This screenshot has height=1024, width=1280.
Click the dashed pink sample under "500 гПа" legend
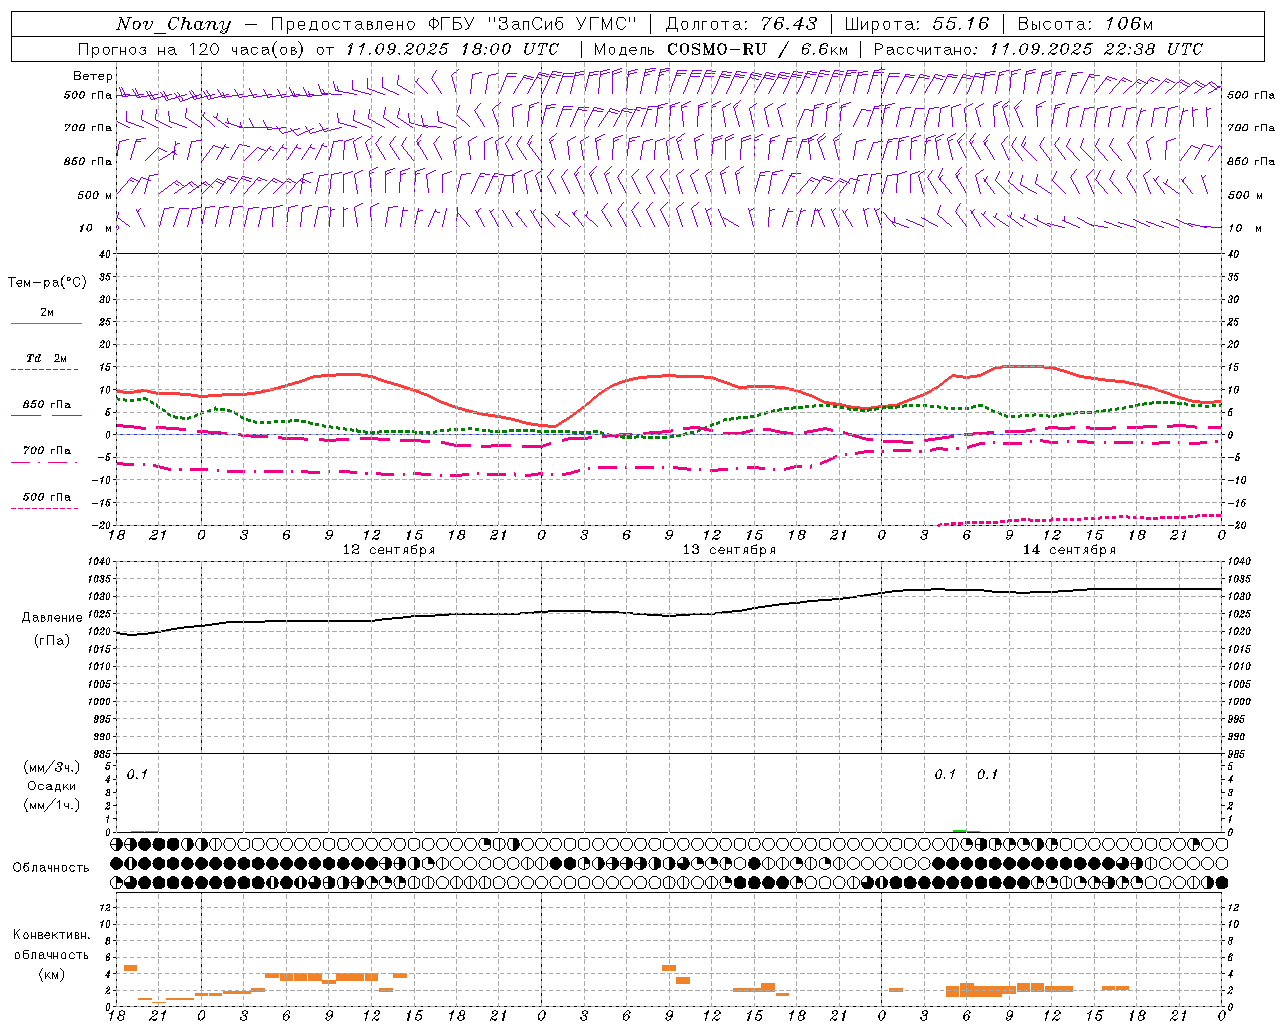pyautogui.click(x=45, y=508)
